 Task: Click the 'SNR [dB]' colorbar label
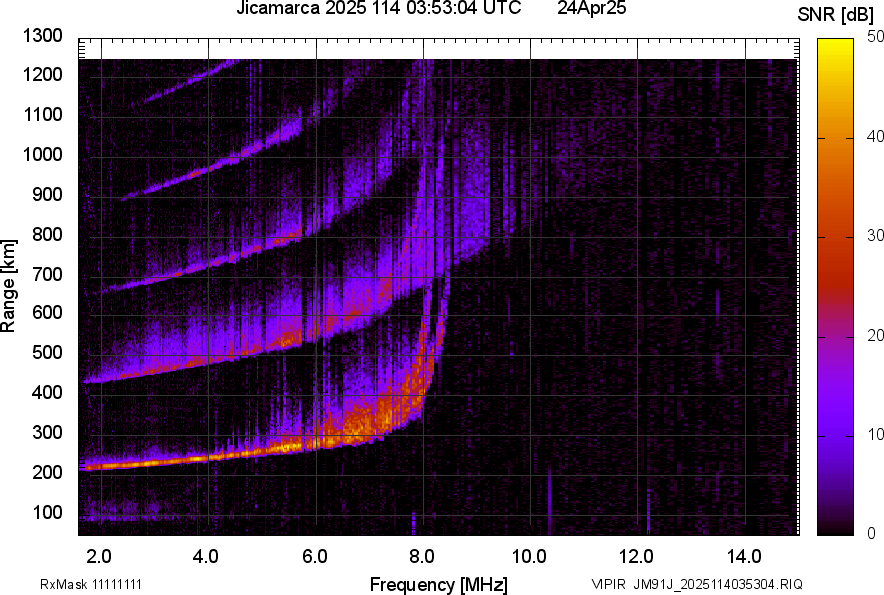tap(836, 15)
